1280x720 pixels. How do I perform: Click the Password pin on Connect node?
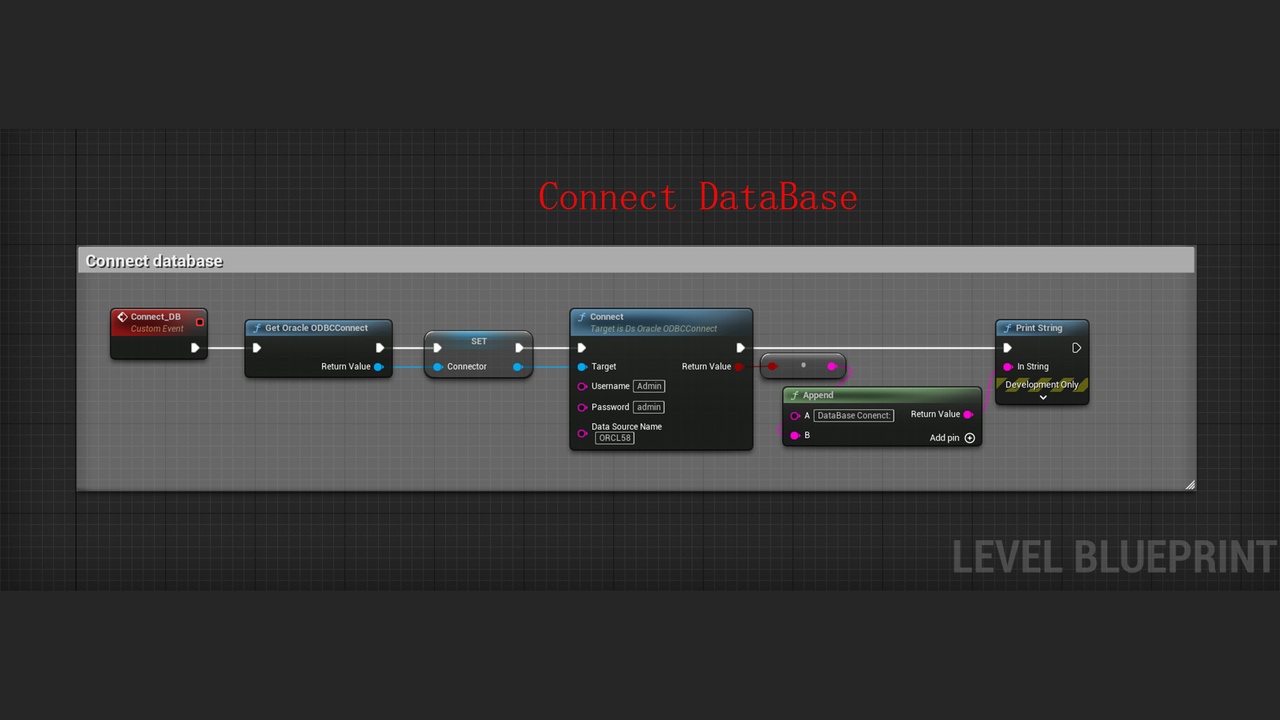(x=582, y=407)
